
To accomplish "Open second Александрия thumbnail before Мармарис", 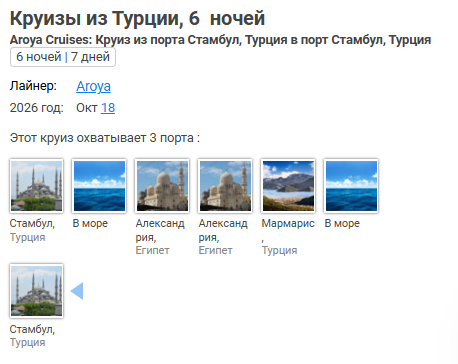I will click(x=225, y=186).
